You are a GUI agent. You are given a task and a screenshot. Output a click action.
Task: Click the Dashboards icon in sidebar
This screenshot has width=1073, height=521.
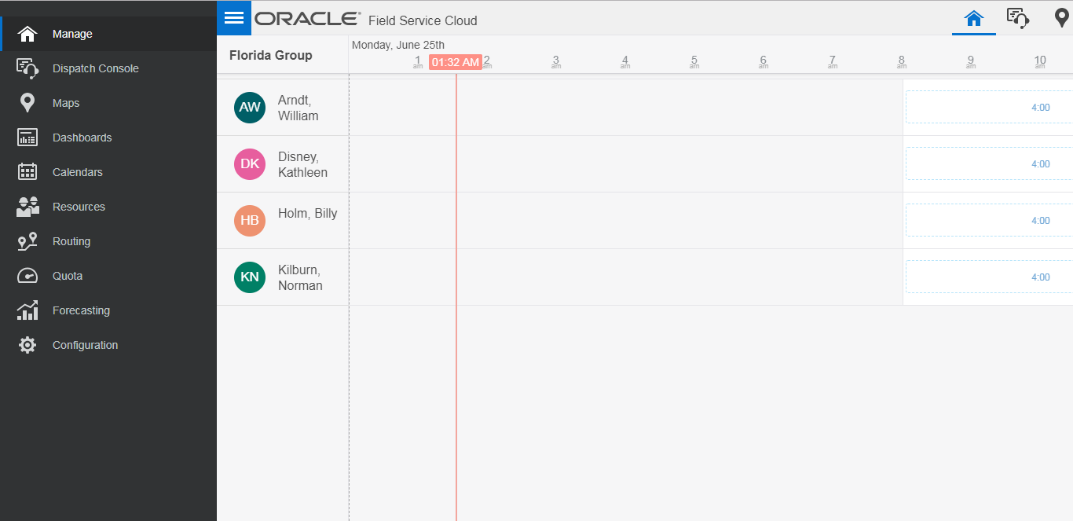coord(28,138)
